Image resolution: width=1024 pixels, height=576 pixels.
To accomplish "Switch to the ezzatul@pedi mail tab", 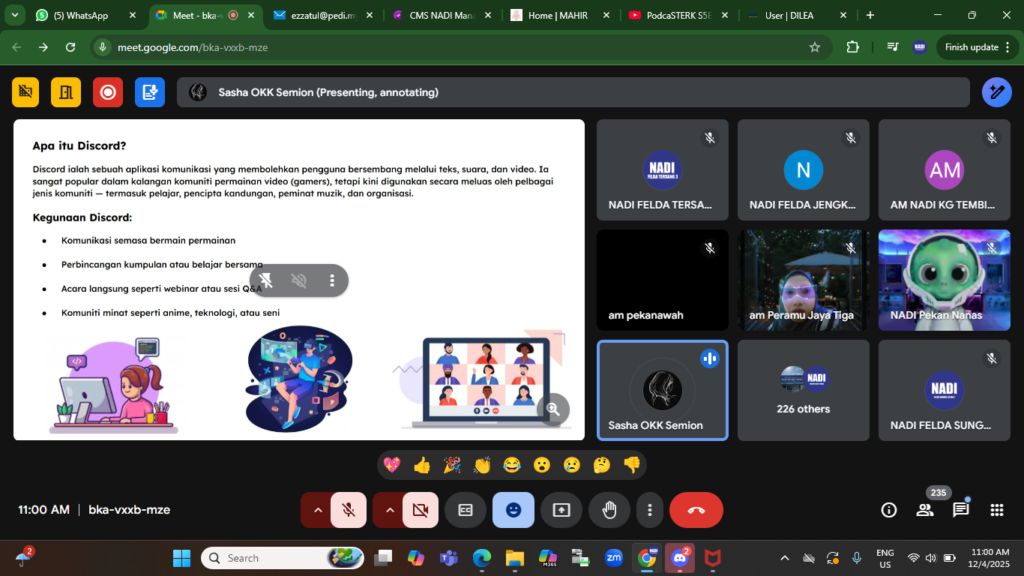I will pos(323,15).
